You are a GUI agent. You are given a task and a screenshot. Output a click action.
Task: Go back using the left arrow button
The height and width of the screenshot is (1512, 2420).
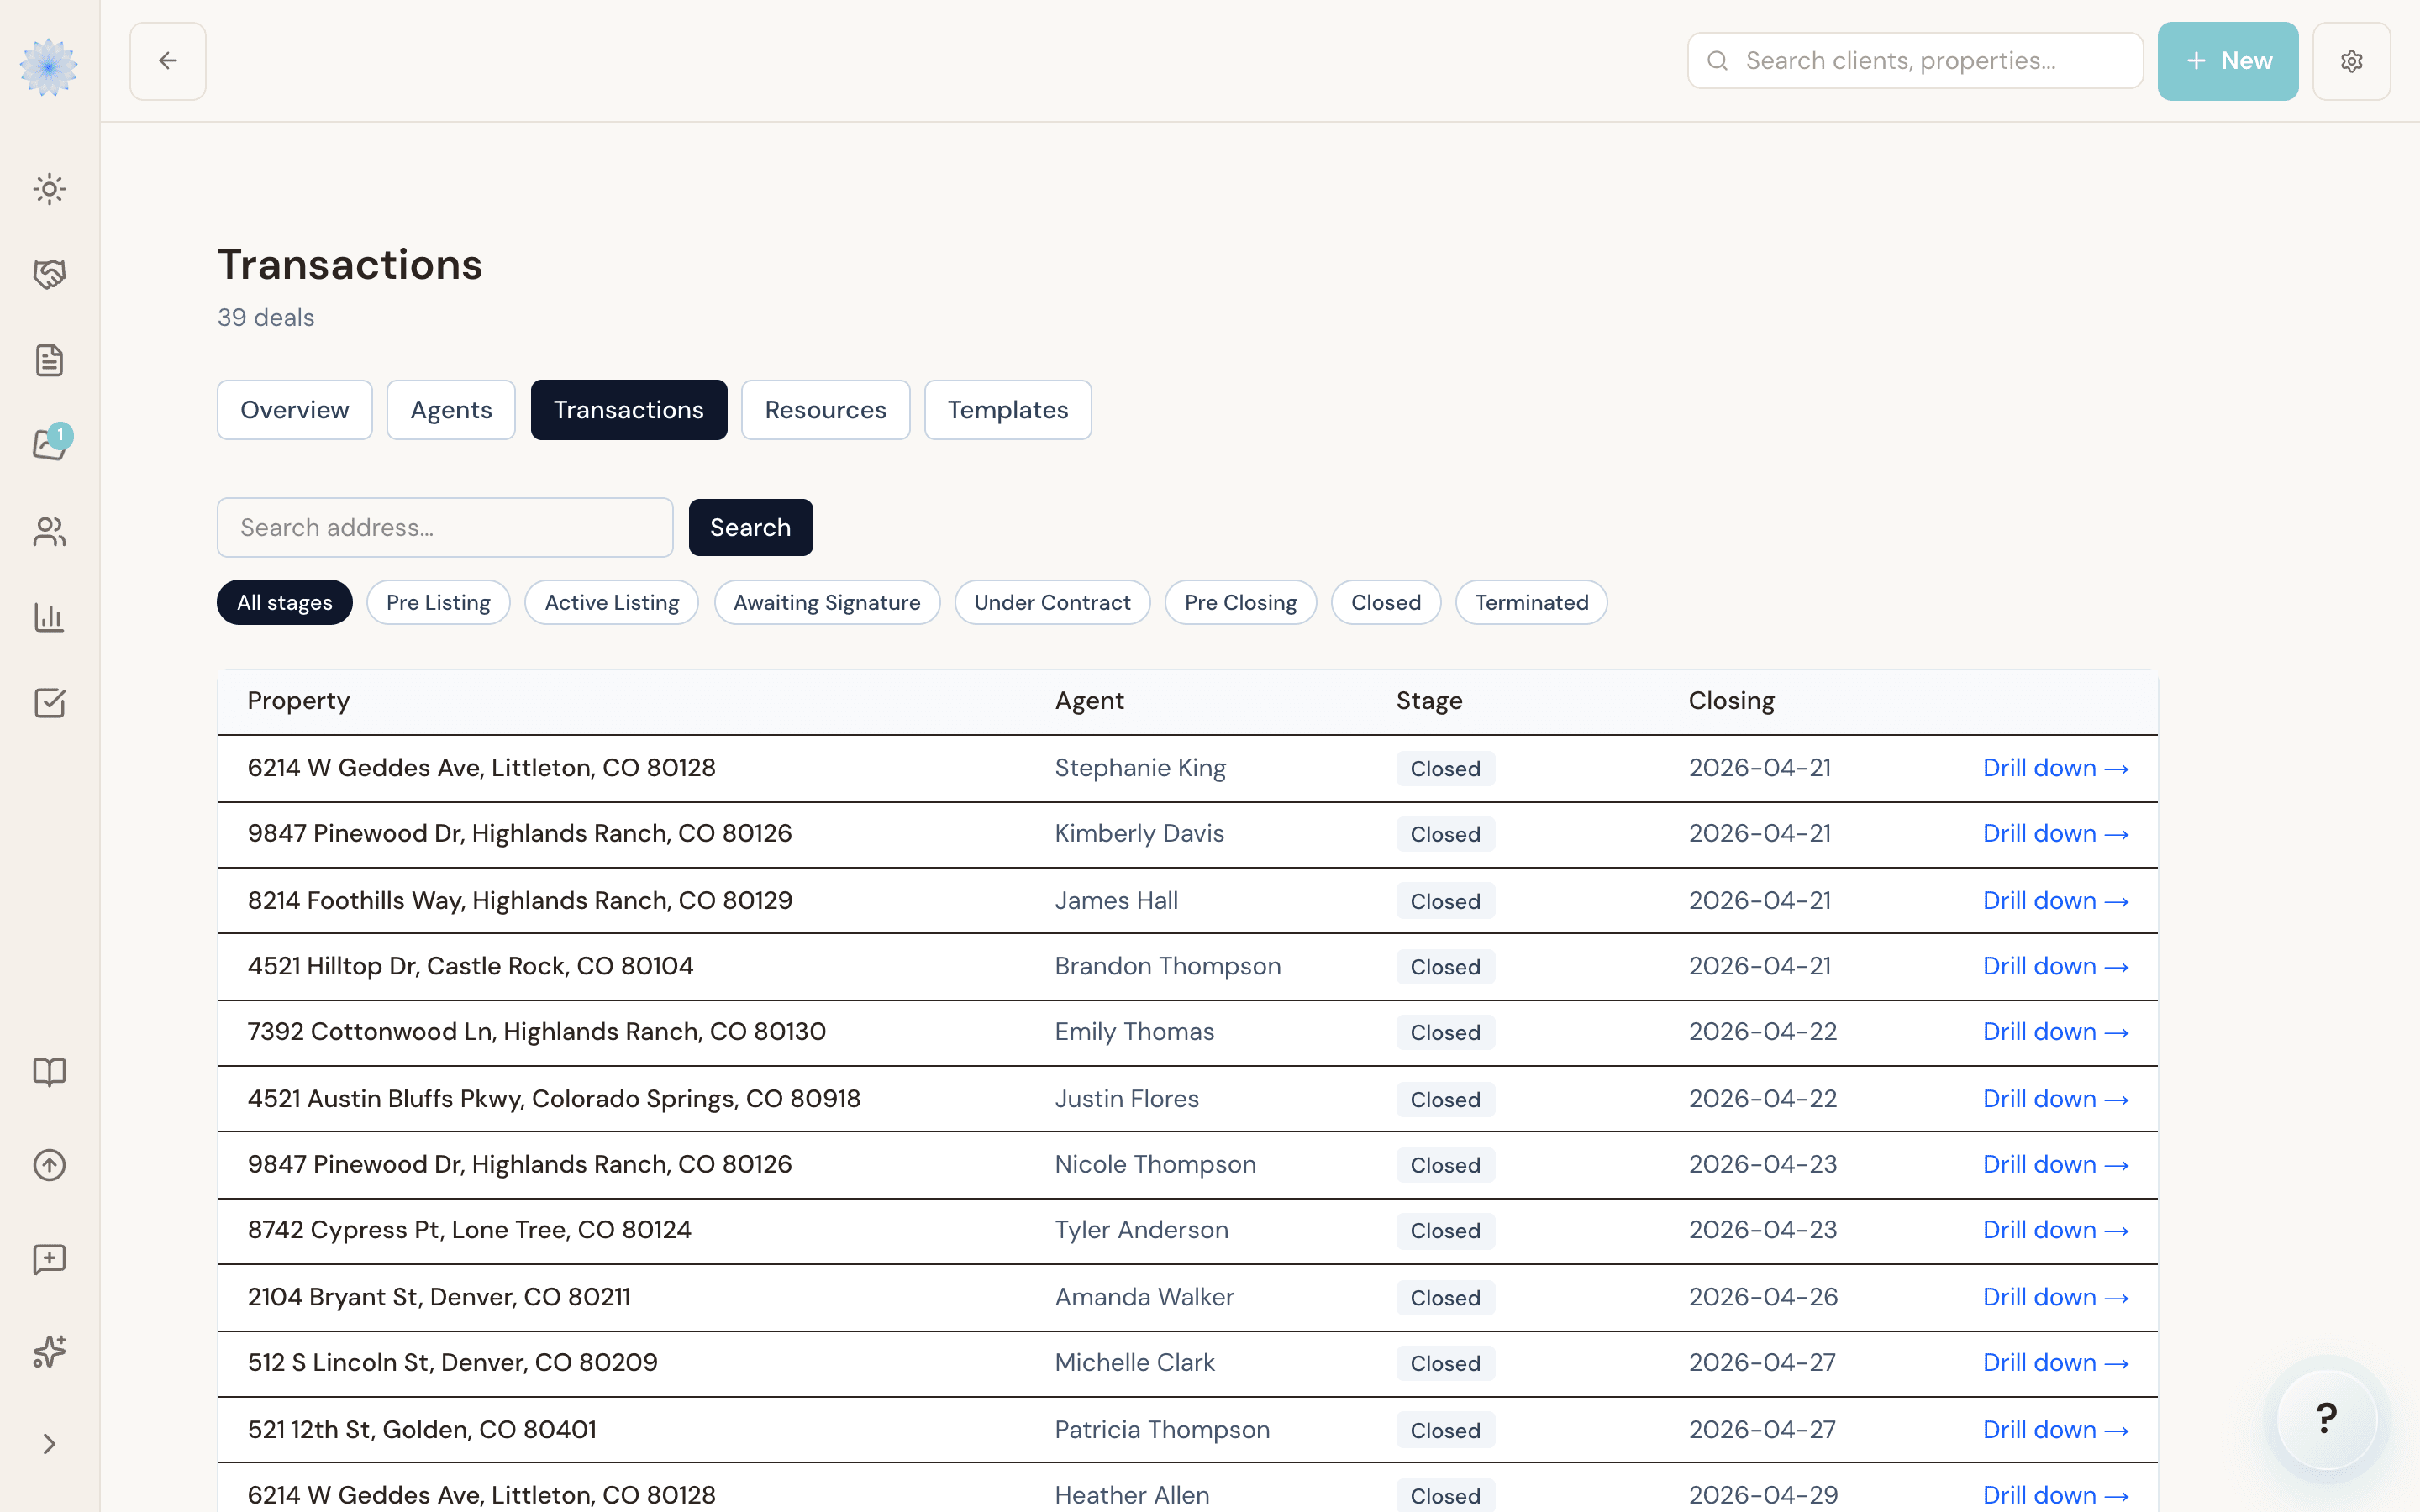click(168, 61)
